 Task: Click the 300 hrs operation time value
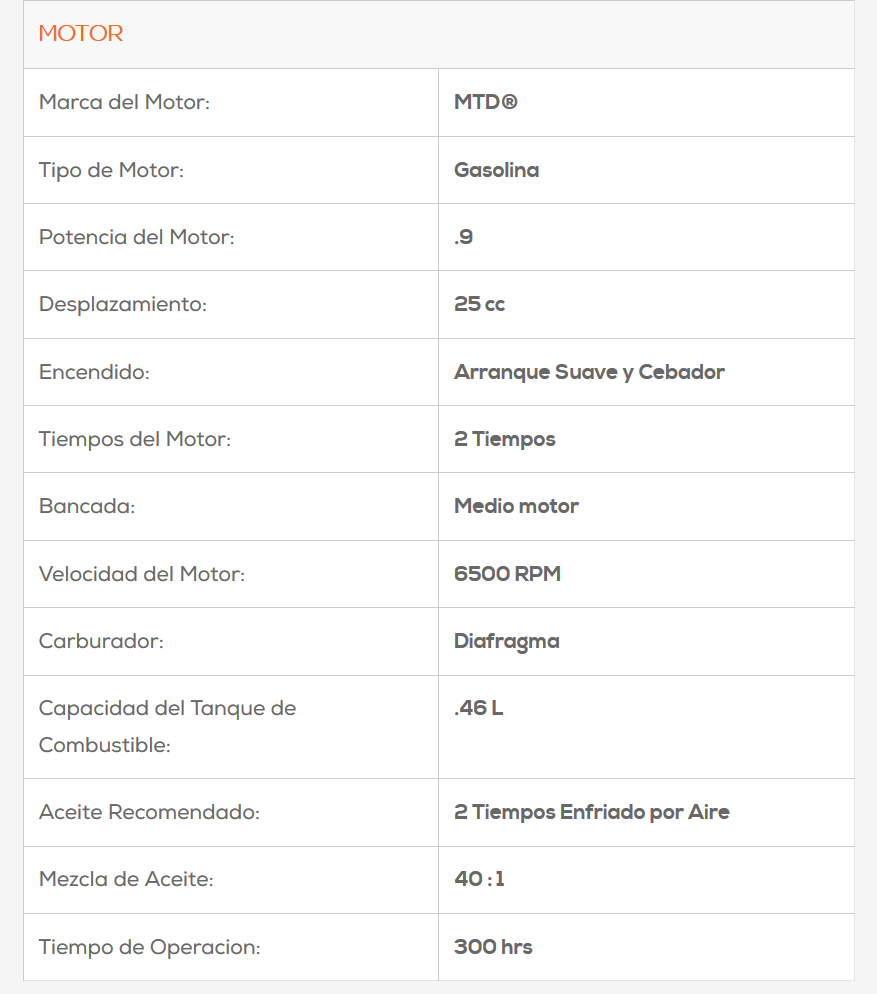(x=493, y=947)
